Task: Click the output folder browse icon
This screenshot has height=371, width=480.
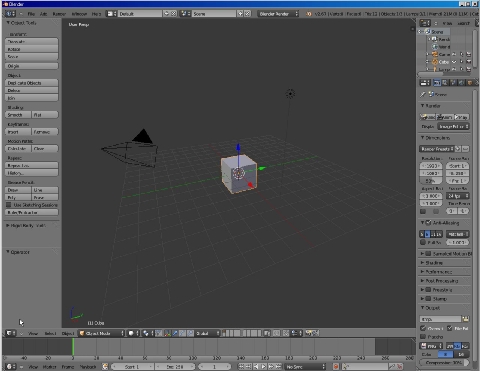Action: [x=465, y=319]
